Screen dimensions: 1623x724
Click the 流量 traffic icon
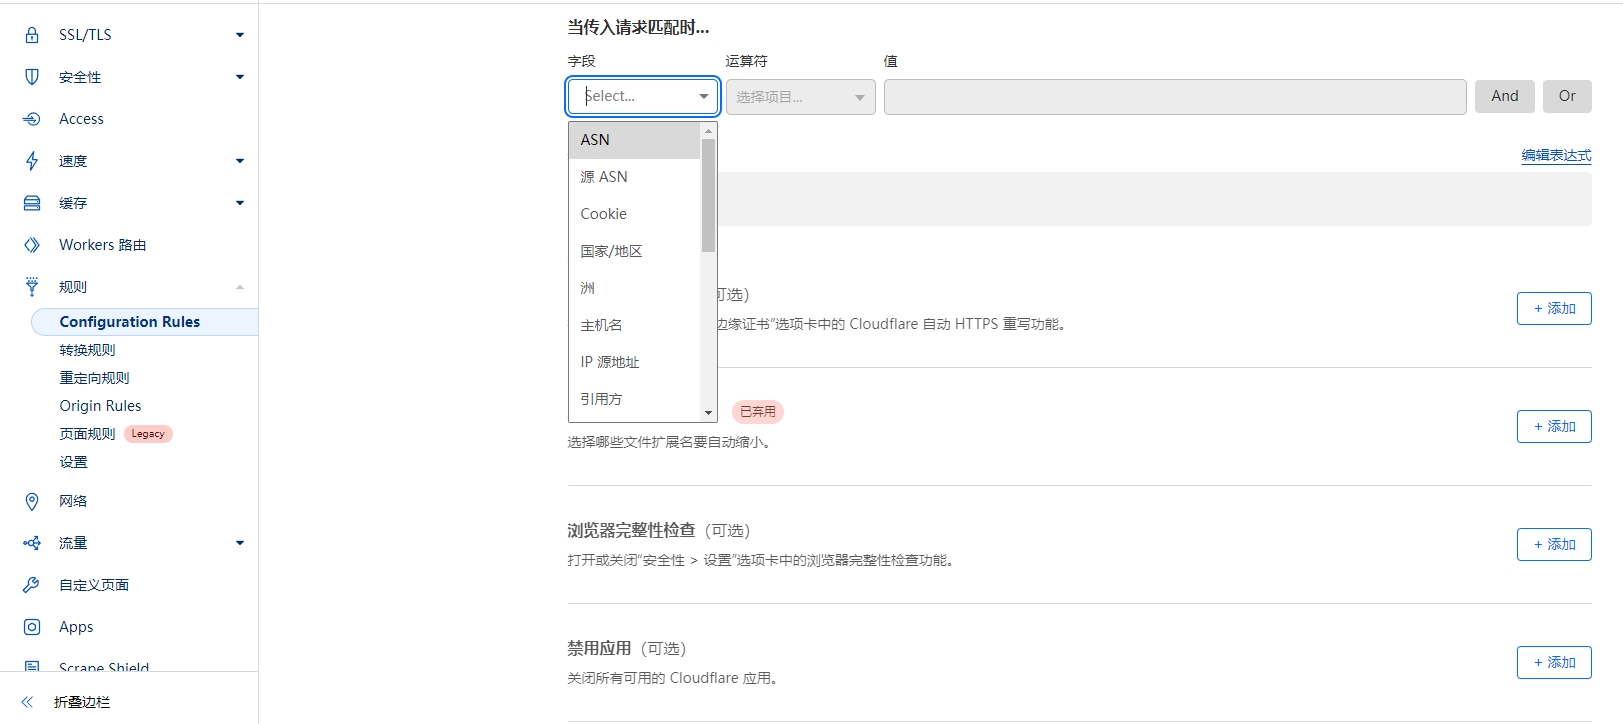click(32, 543)
